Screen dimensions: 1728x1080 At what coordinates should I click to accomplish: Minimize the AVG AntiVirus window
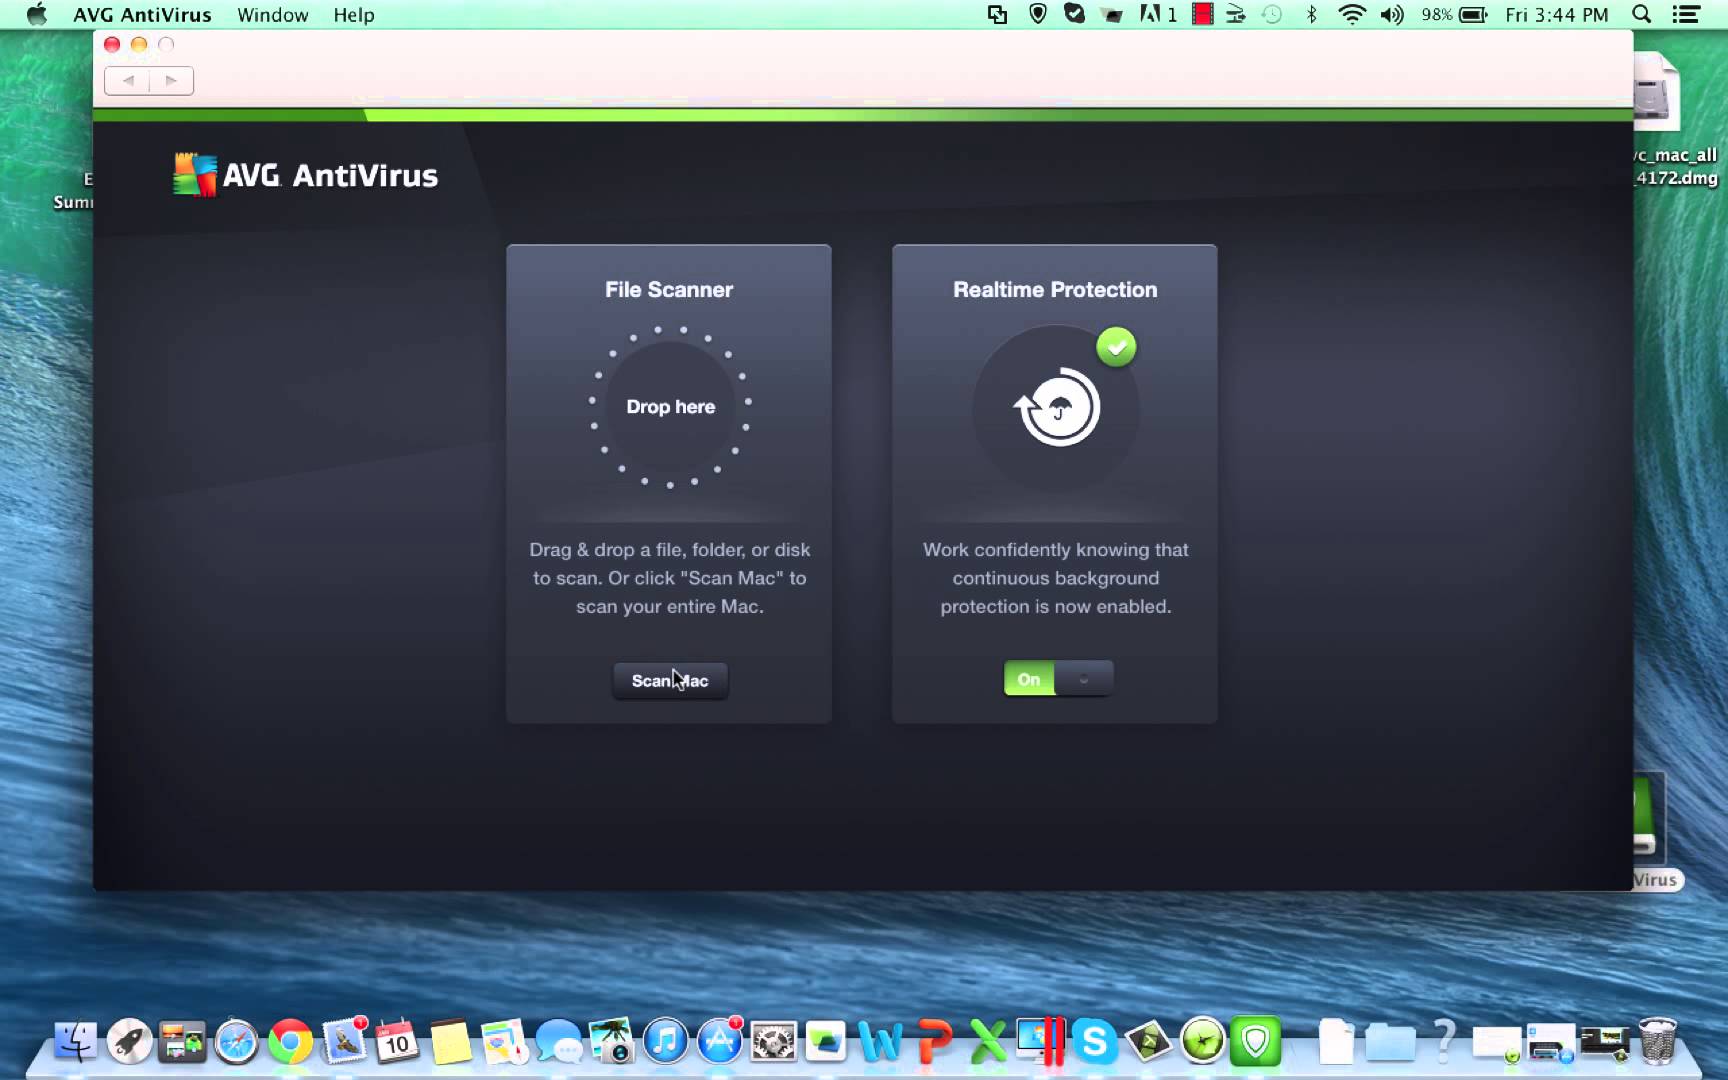click(139, 44)
